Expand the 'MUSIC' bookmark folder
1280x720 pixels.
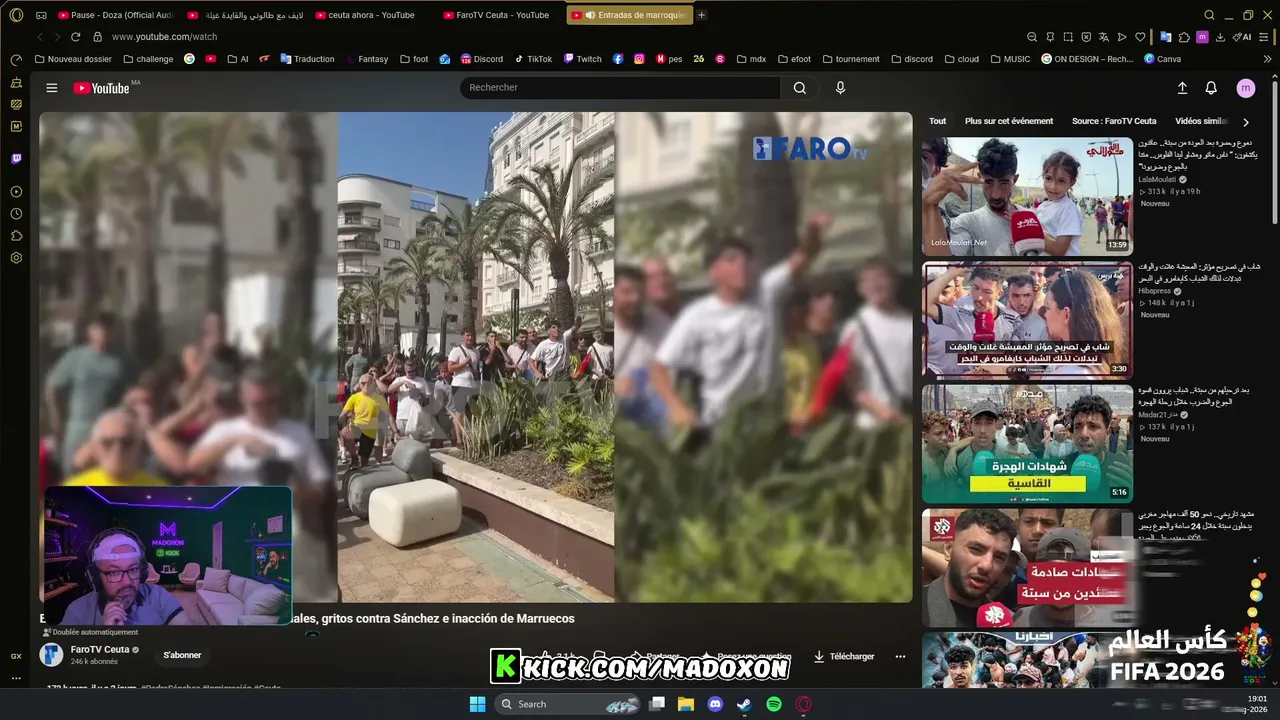[x=1009, y=59]
